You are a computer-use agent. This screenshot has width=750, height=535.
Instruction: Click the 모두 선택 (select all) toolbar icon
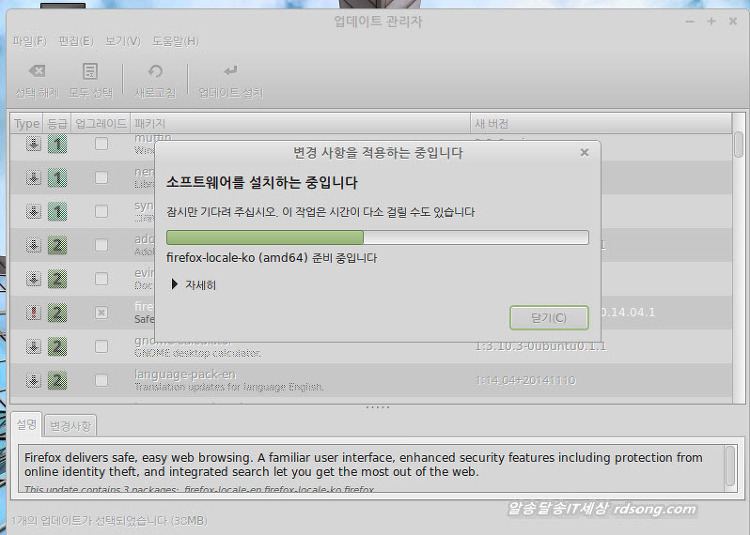[91, 72]
